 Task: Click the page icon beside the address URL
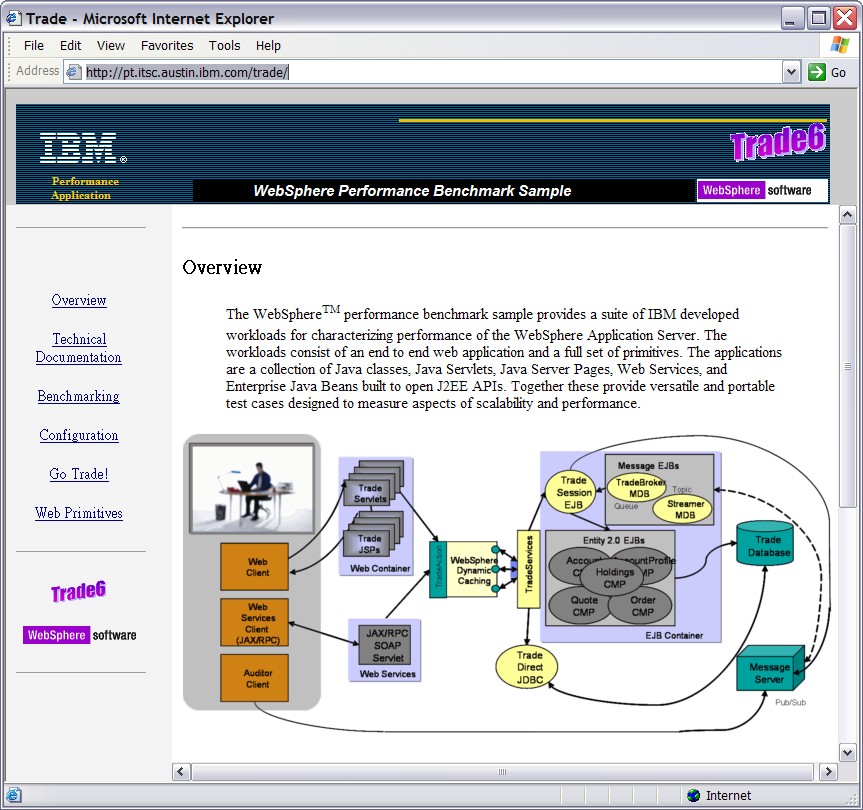(73, 72)
